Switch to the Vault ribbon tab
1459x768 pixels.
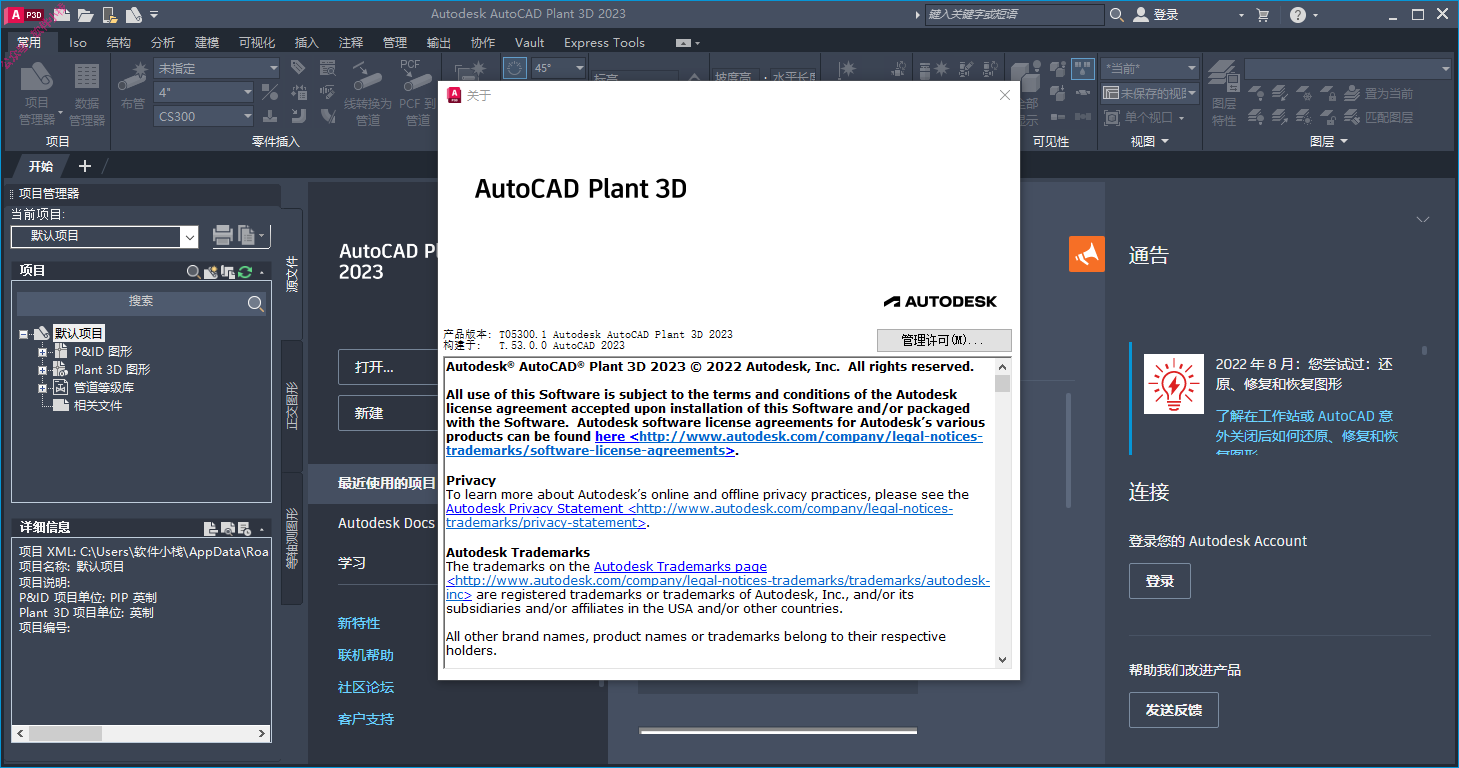click(x=530, y=42)
